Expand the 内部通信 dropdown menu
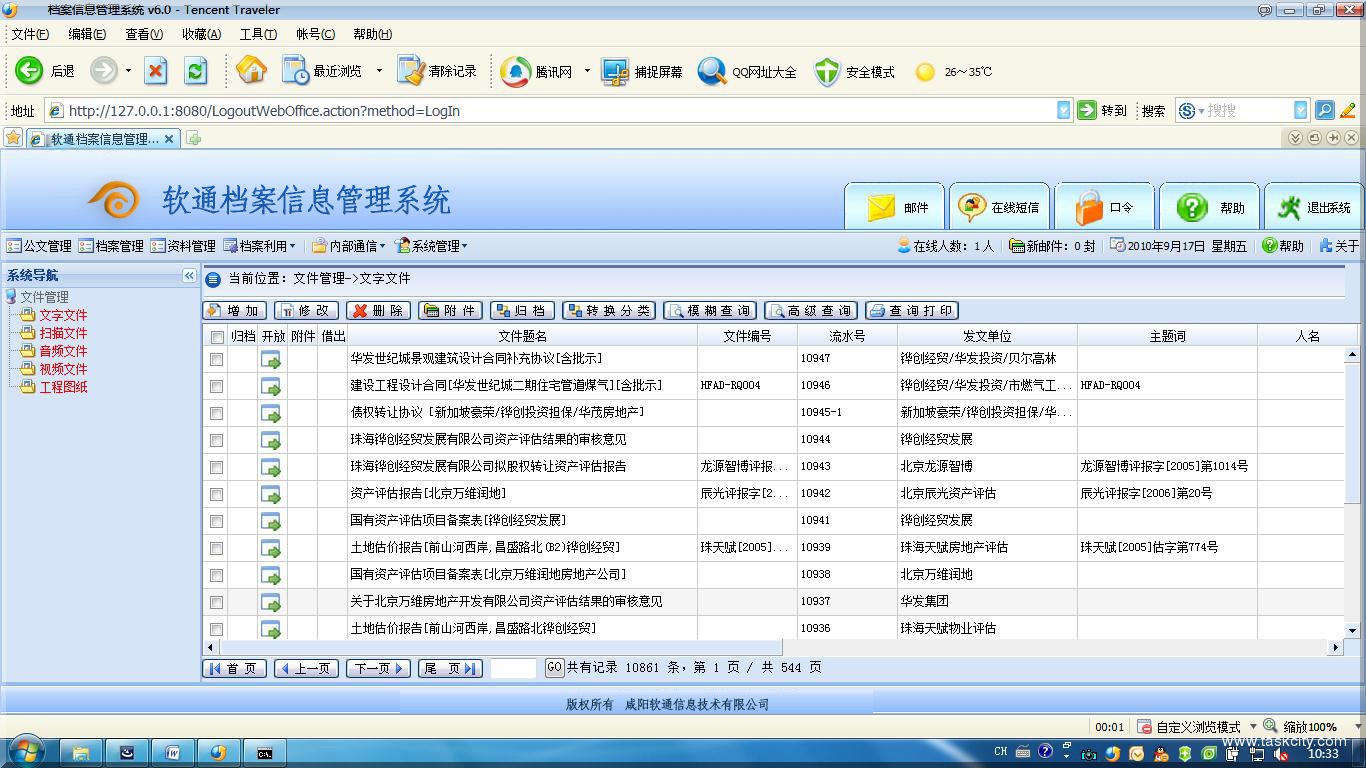The height and width of the screenshot is (768, 1366). click(x=348, y=246)
